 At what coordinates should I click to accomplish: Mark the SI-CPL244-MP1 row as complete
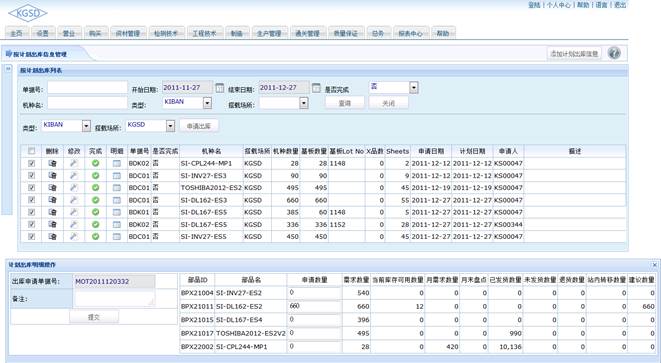(x=96, y=164)
